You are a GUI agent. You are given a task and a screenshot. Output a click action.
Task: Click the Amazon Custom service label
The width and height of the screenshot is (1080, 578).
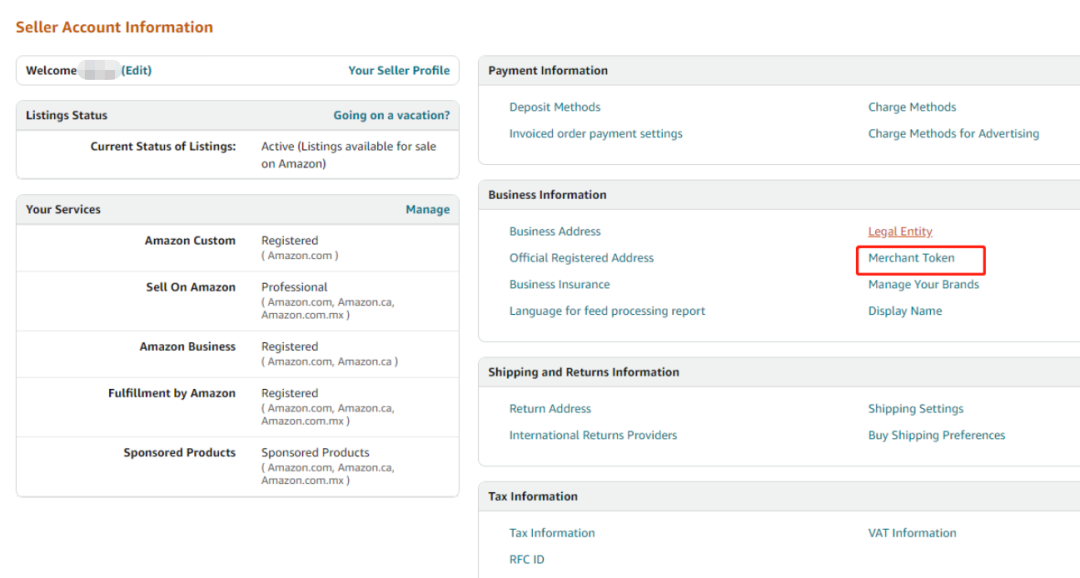tap(189, 240)
